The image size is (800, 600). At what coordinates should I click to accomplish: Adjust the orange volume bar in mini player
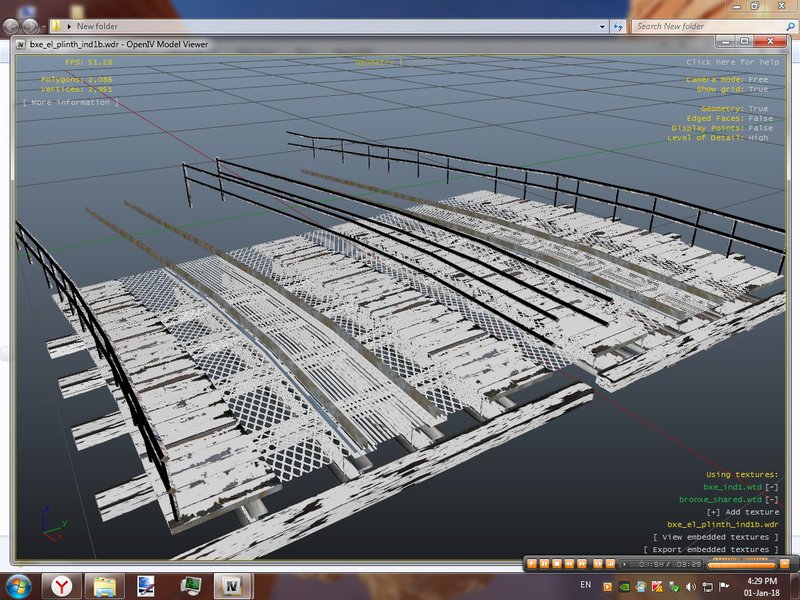pyautogui.click(x=741, y=564)
